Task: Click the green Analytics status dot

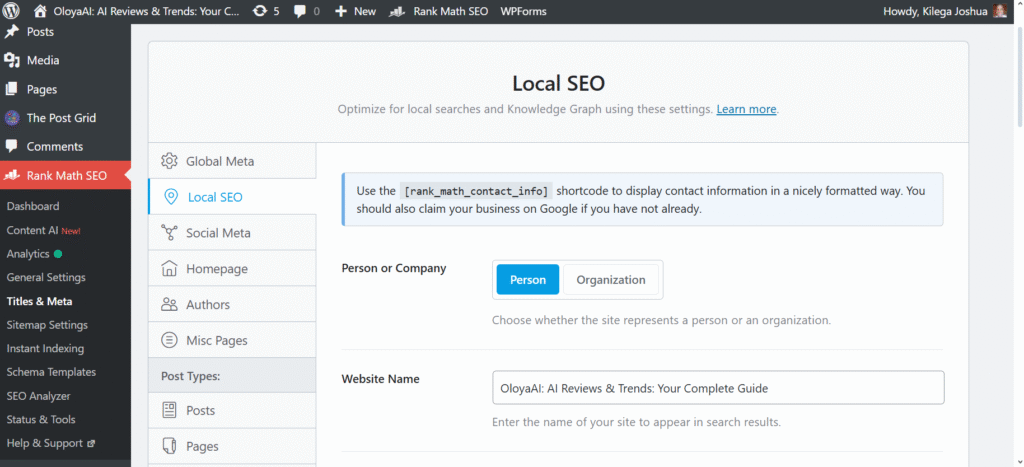Action: (58, 253)
